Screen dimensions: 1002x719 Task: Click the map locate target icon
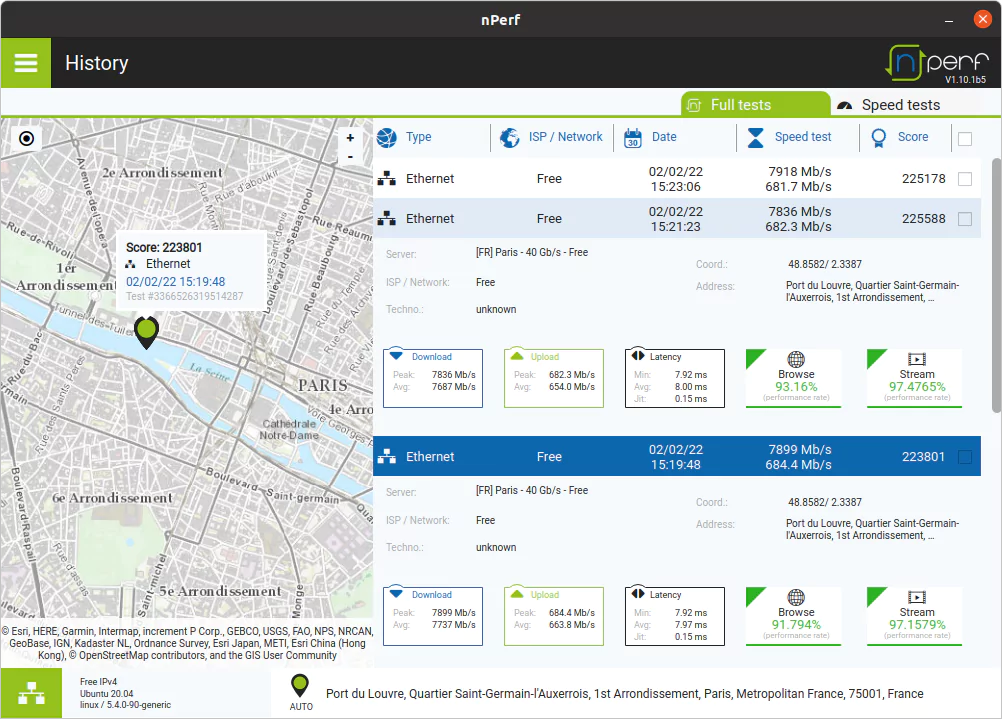27,139
